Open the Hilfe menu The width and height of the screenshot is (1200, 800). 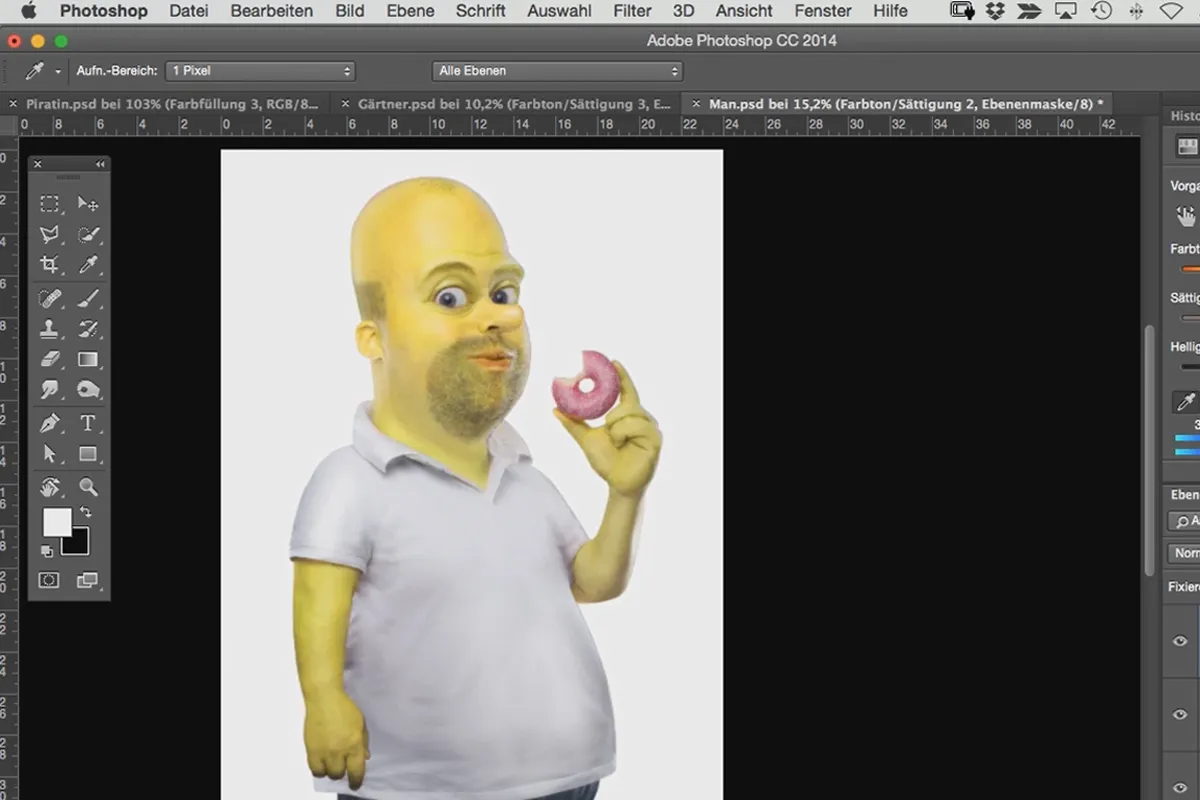(890, 11)
